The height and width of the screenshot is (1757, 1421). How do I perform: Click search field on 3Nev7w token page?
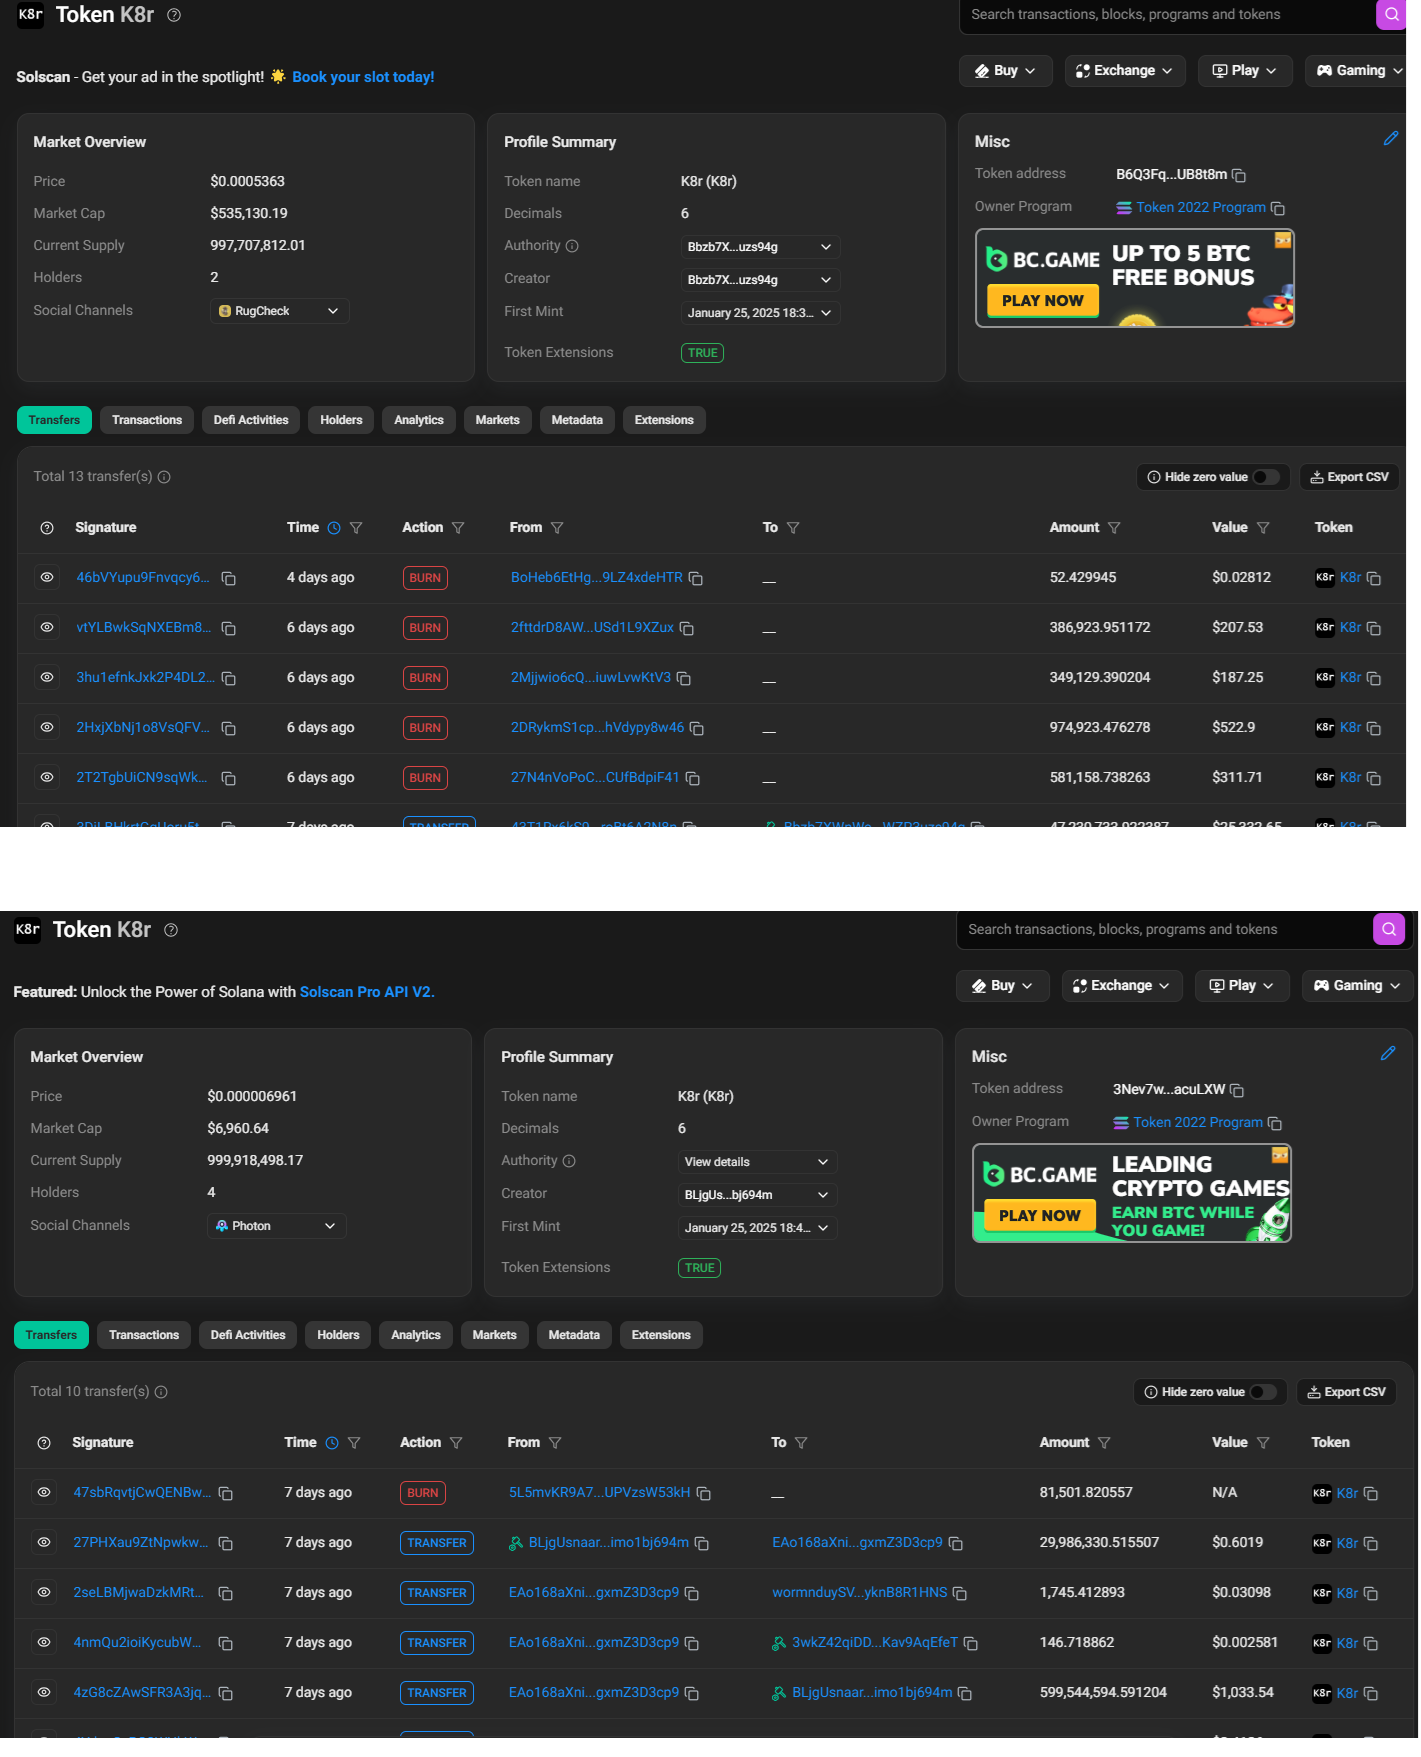tap(1163, 930)
